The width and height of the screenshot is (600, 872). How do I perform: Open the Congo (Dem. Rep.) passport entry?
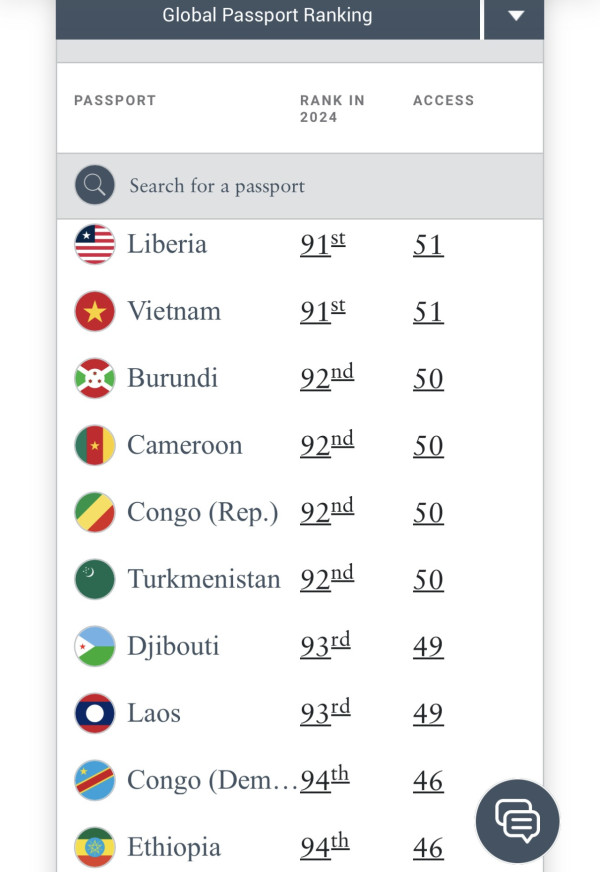click(x=212, y=780)
